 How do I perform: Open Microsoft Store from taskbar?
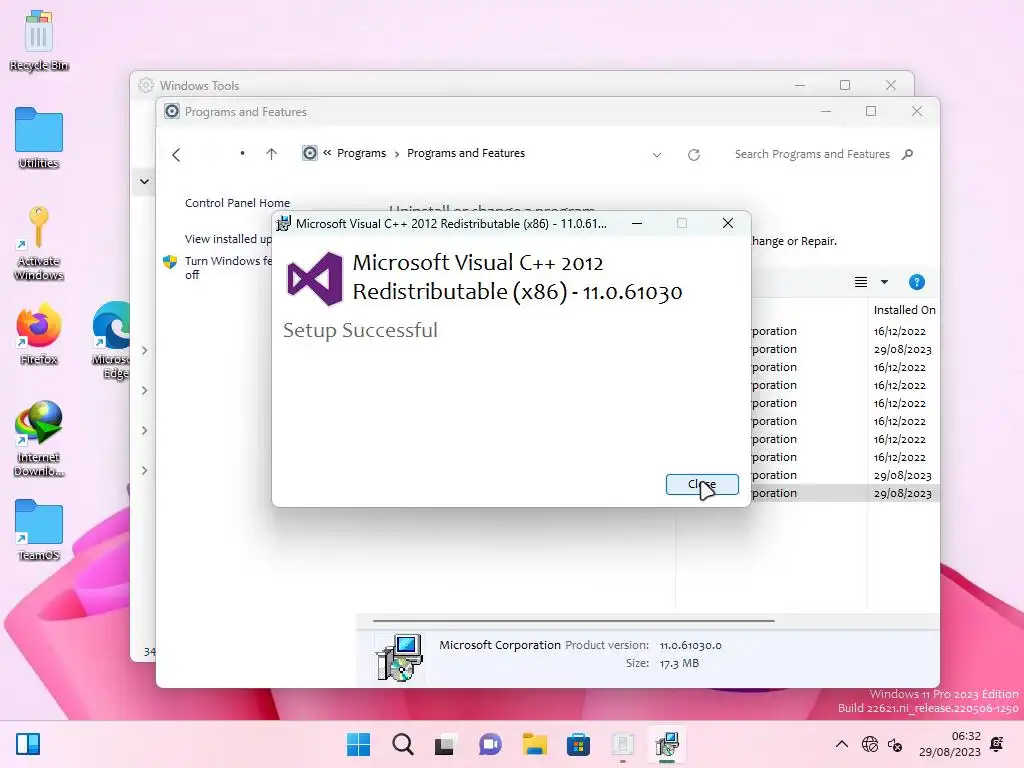click(578, 744)
